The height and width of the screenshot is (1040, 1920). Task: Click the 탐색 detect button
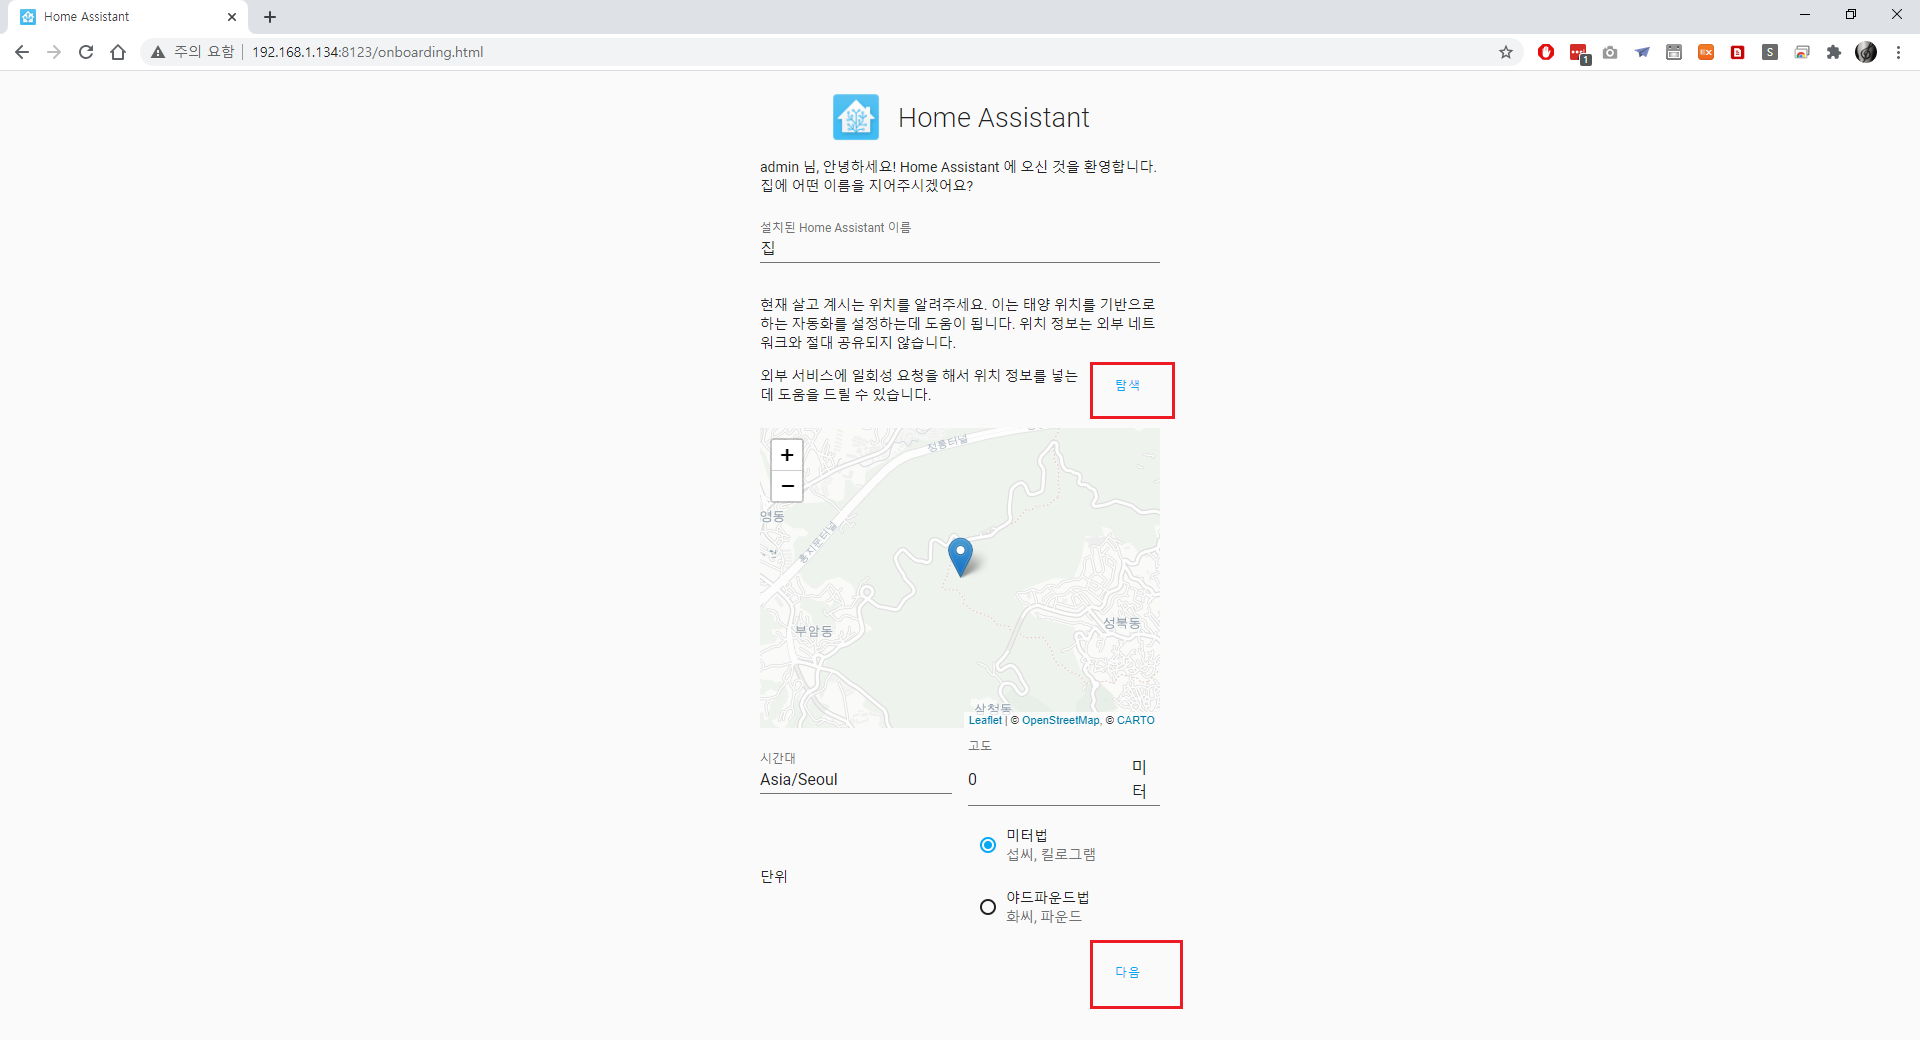(x=1127, y=385)
